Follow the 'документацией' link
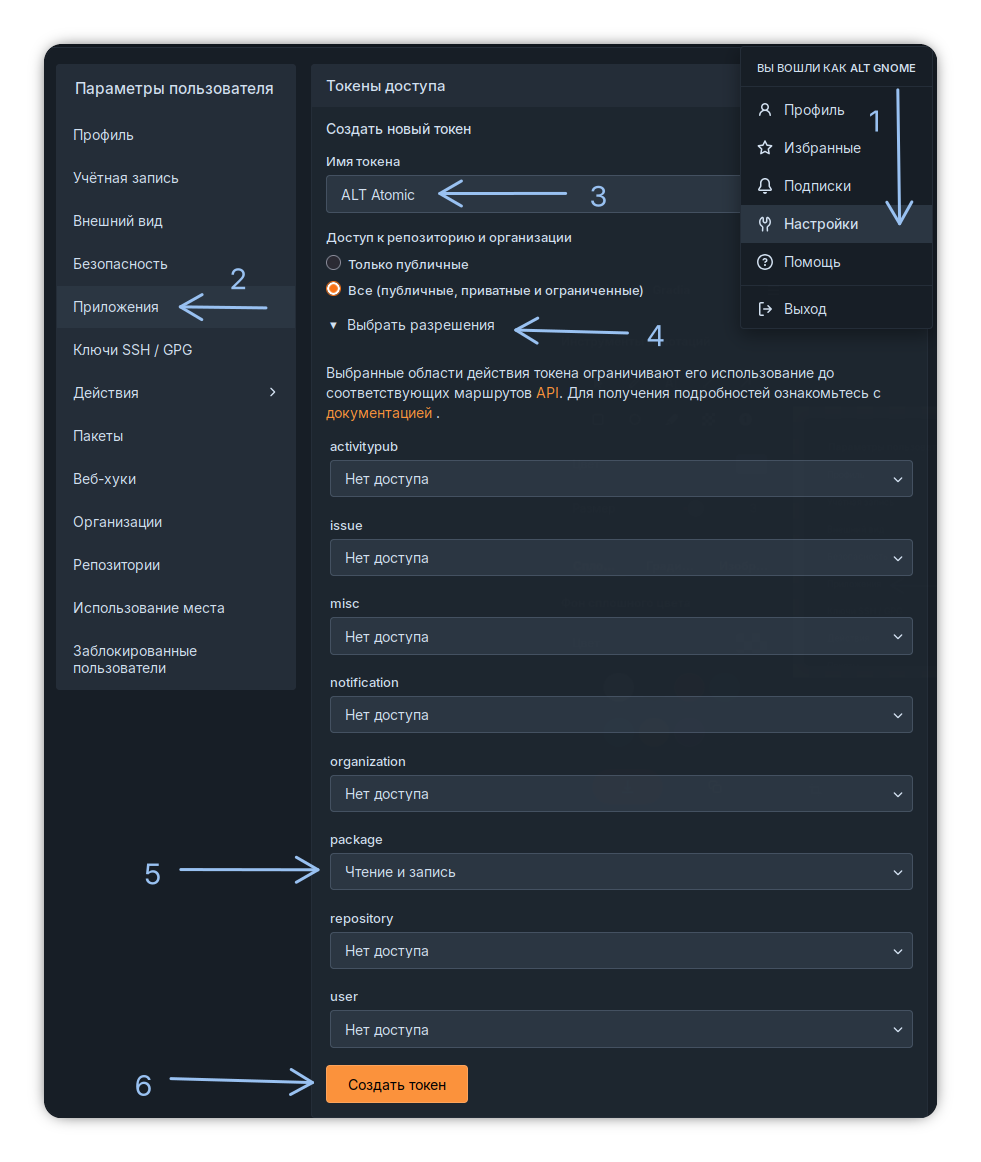Screen dimensions: 981x1162 pos(379,413)
